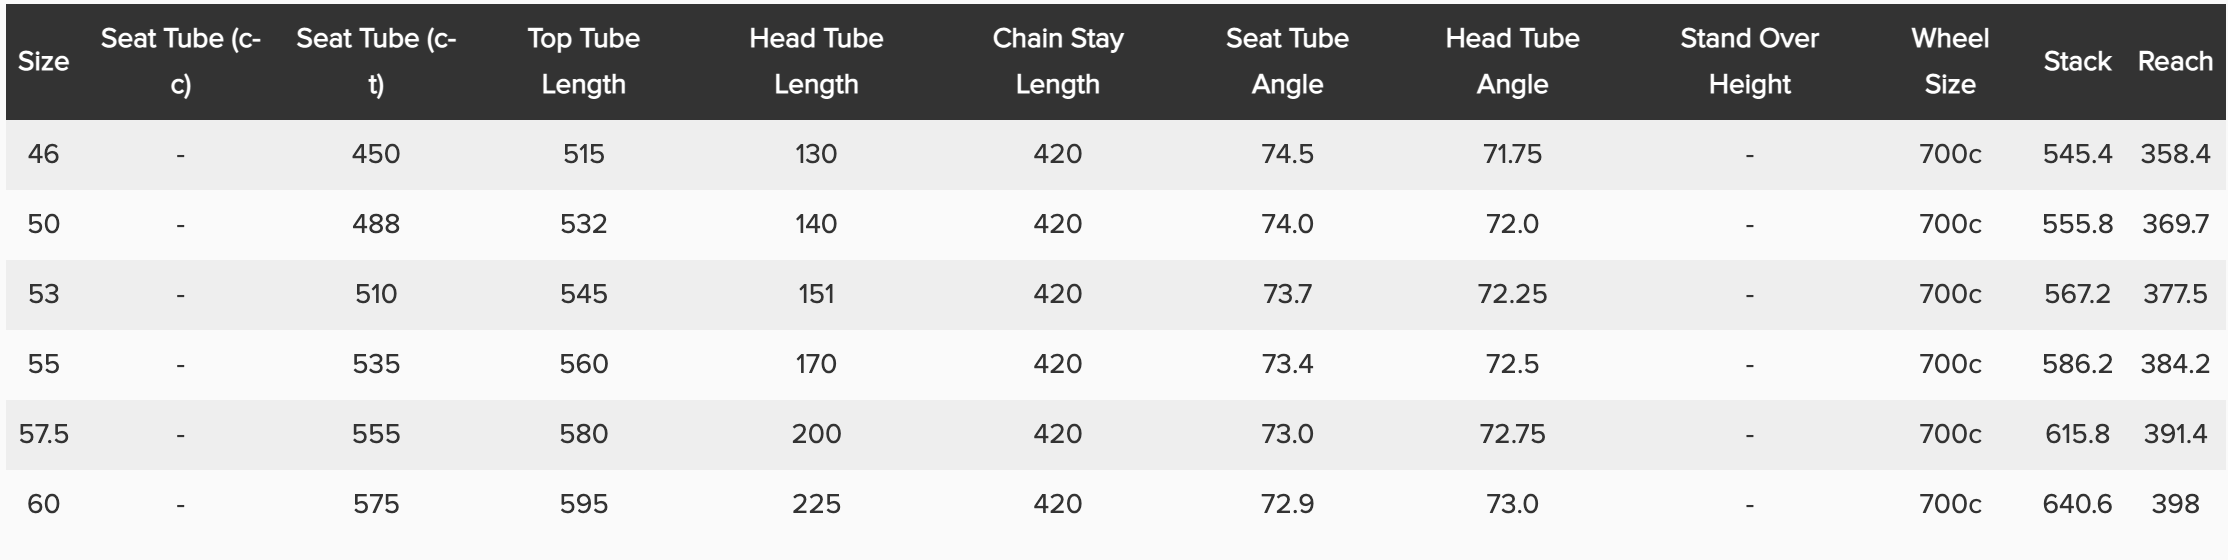Click the Stack column header

click(2077, 62)
